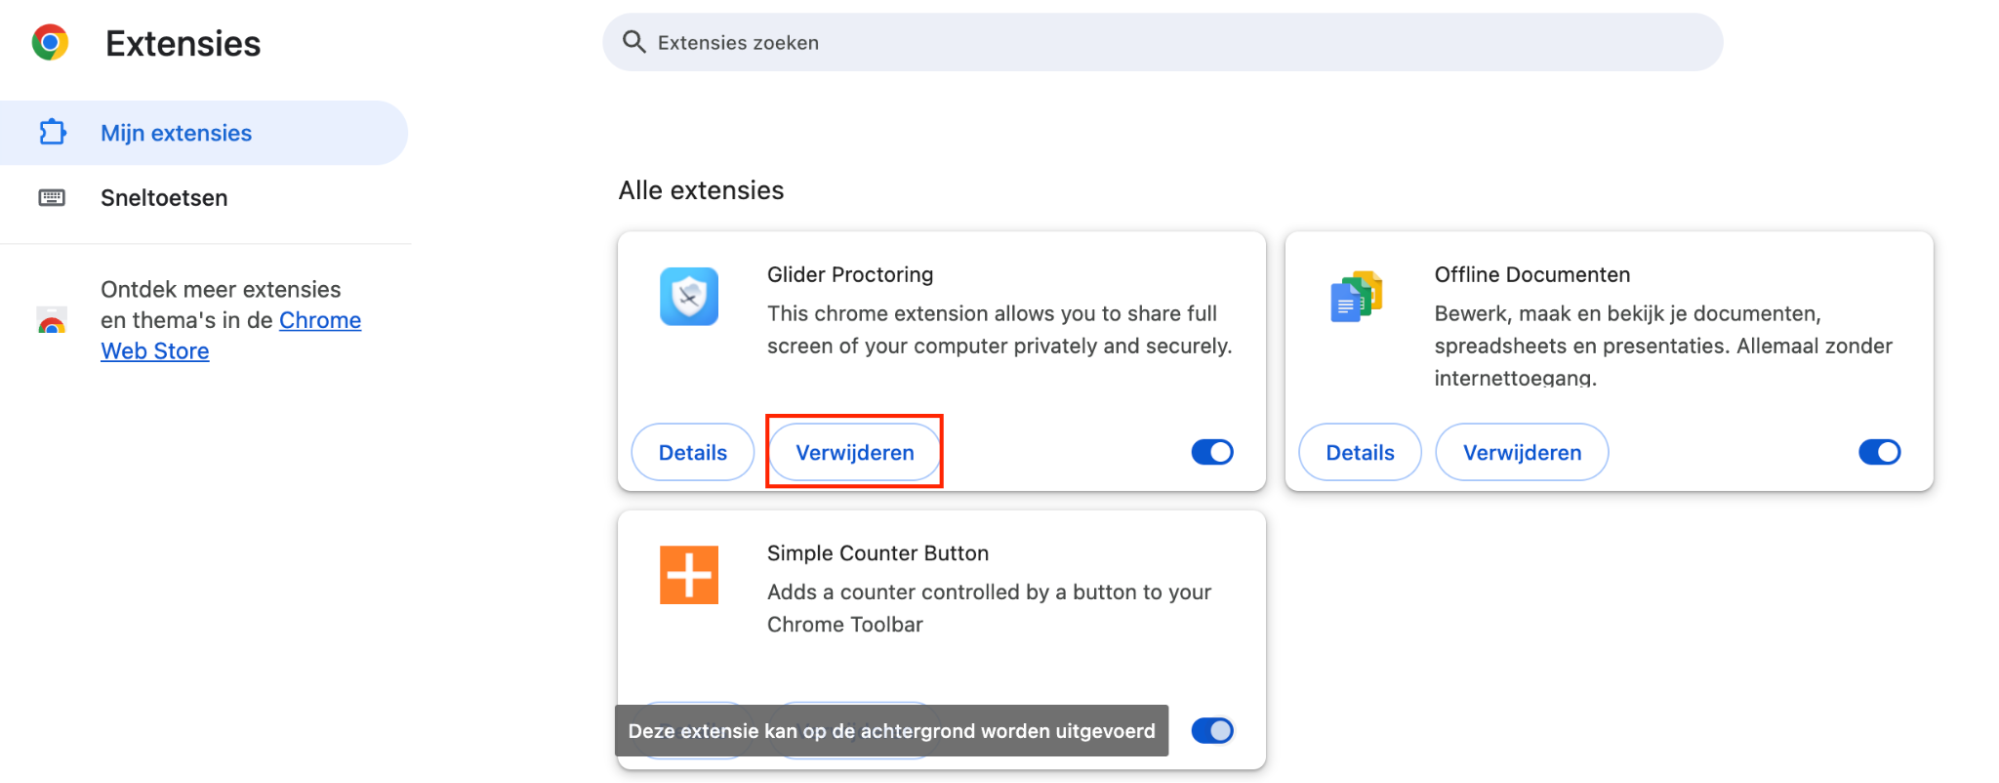1999x783 pixels.
Task: Select the Mijn extensies clipboard icon
Action: click(52, 132)
